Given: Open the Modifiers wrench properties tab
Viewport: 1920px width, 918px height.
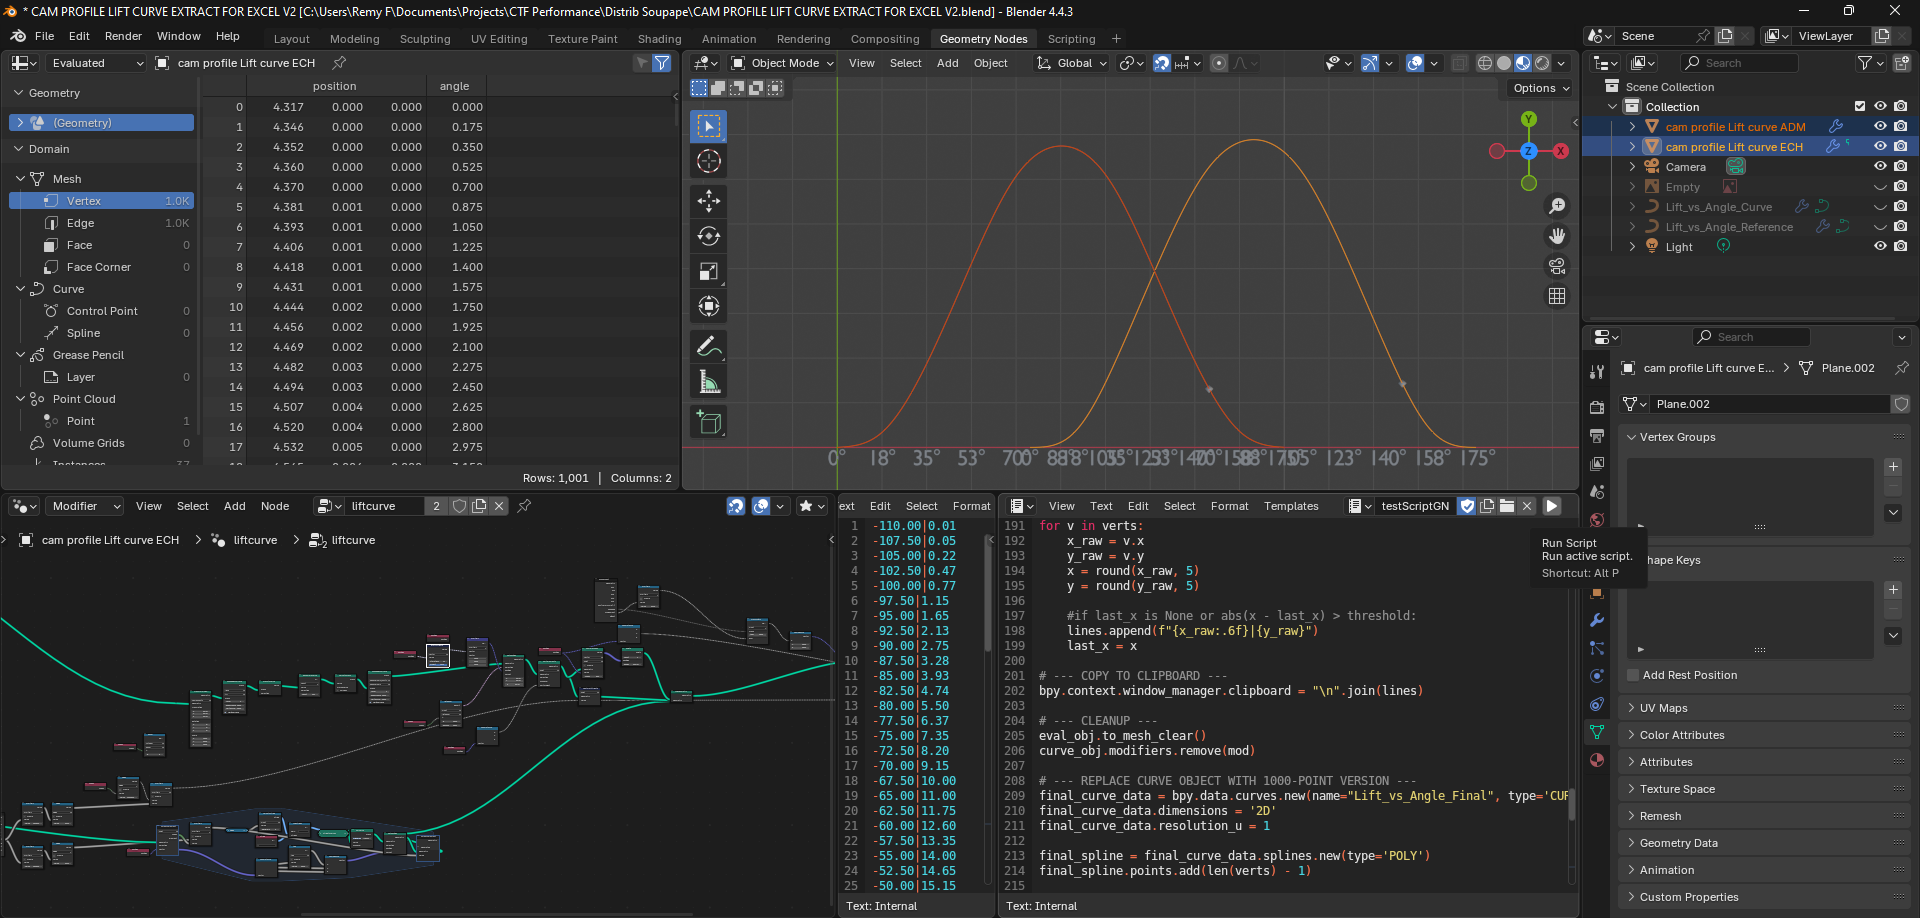Looking at the screenshot, I should (1597, 620).
